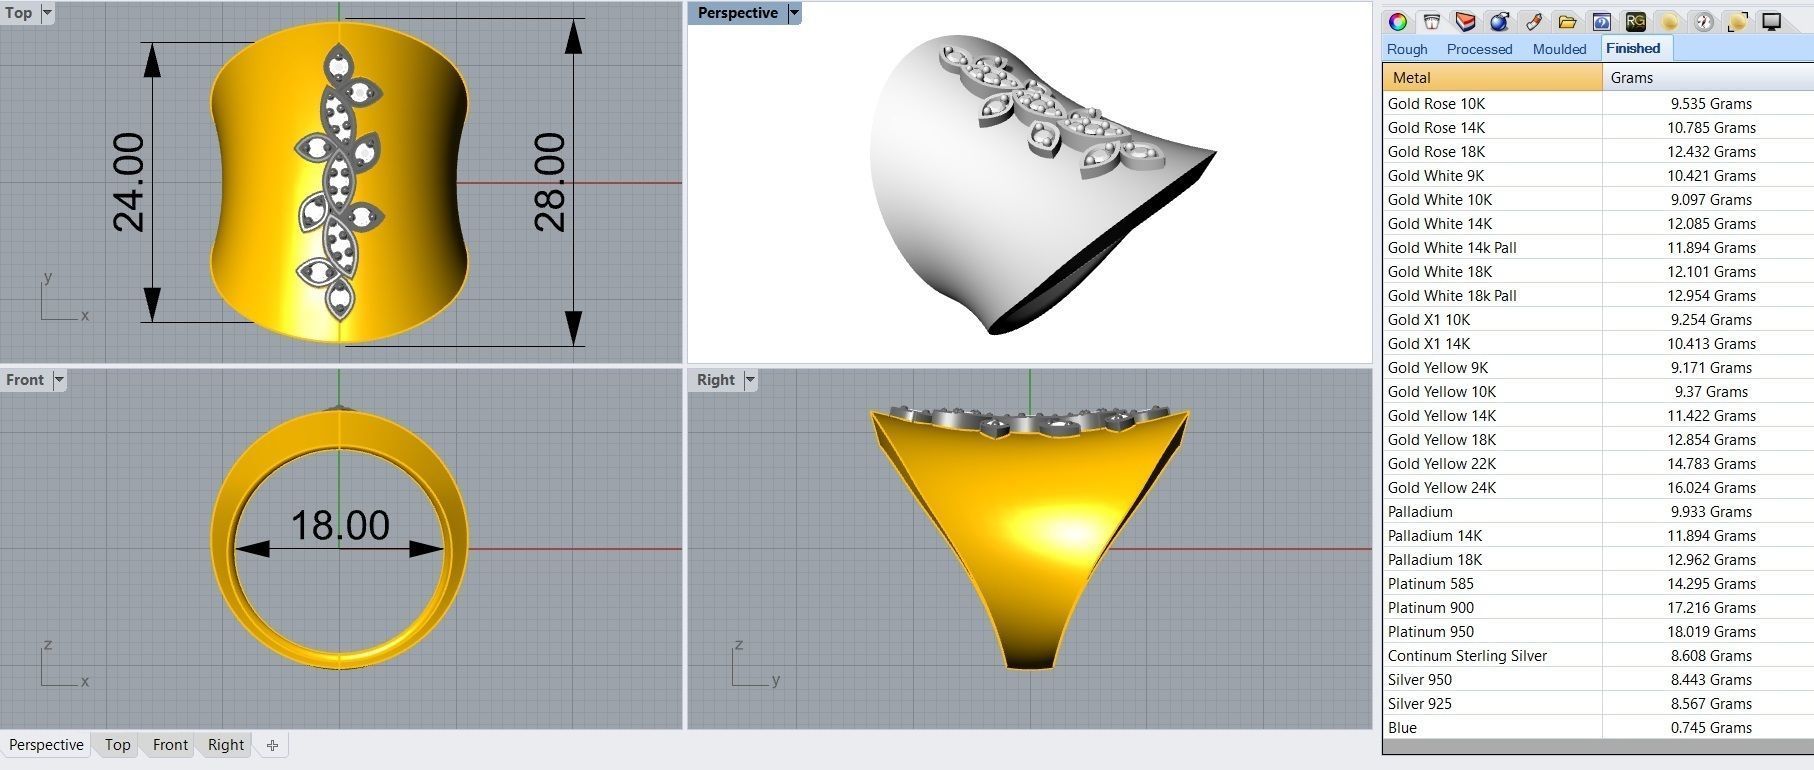Select the Blue material row
The width and height of the screenshot is (1814, 770).
(1598, 727)
